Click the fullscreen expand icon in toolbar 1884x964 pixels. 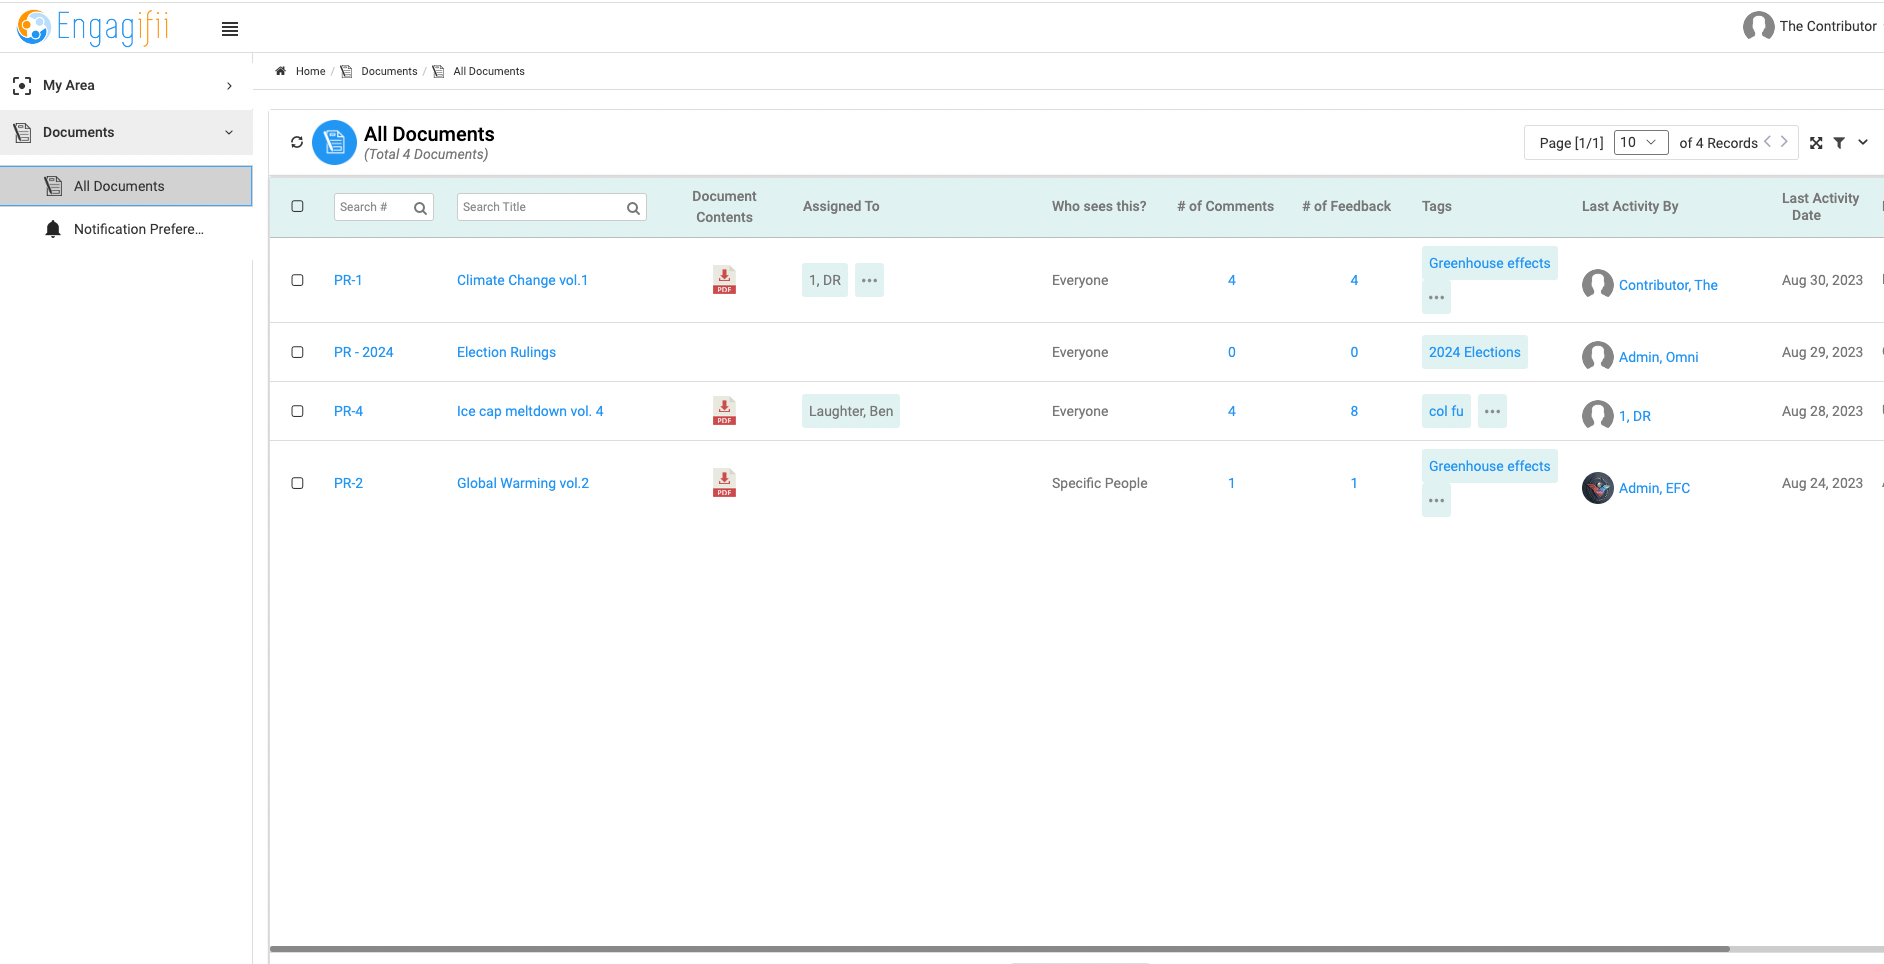[x=1816, y=143]
